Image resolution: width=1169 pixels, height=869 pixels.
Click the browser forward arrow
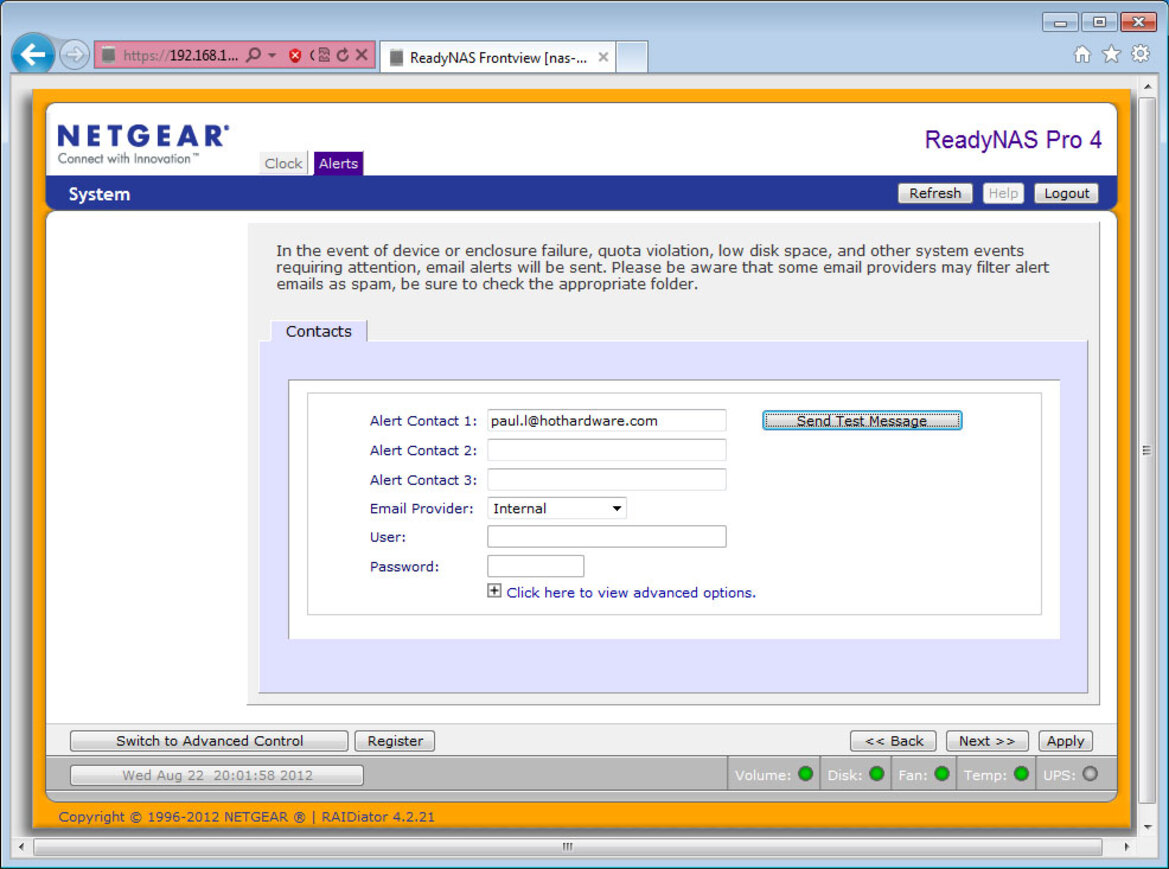click(74, 54)
